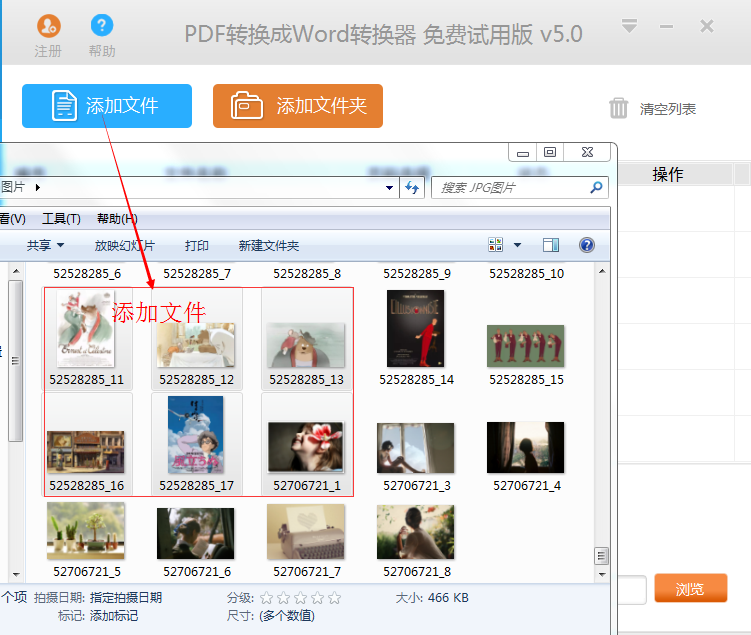Image resolution: width=751 pixels, height=635 pixels.
Task: Select thumbnail 52706721_1
Action: [306, 447]
